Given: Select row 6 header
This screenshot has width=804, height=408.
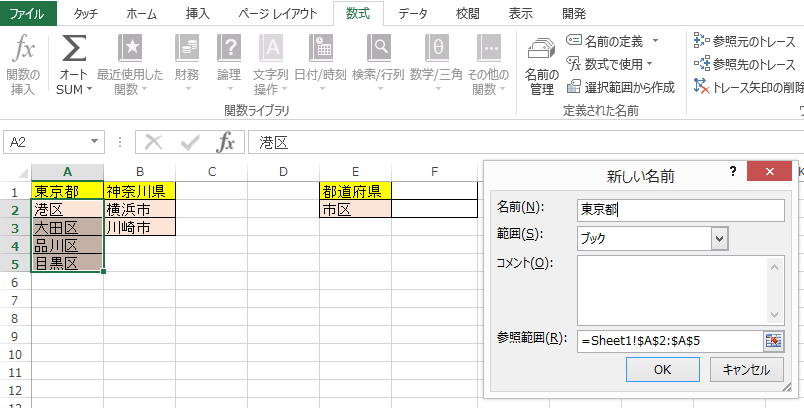Looking at the screenshot, I should pos(15,282).
